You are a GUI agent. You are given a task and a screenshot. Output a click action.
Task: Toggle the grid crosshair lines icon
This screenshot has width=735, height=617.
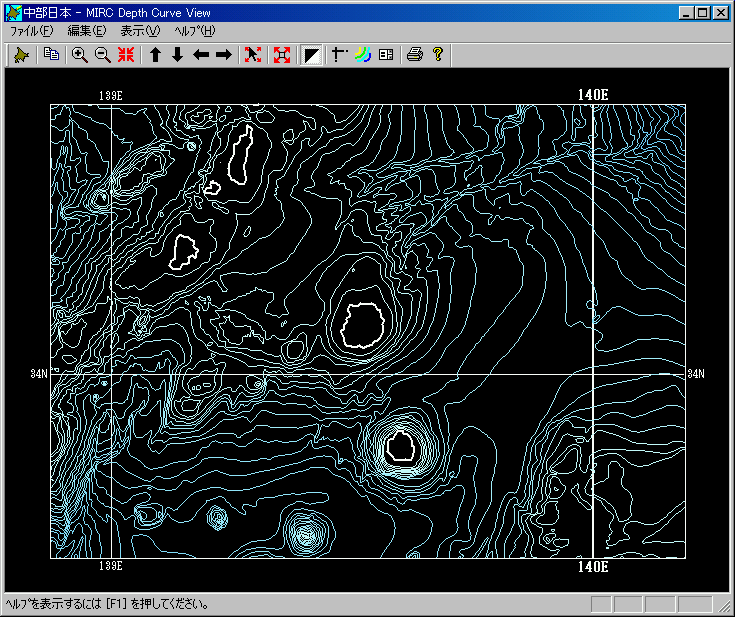tap(339, 55)
